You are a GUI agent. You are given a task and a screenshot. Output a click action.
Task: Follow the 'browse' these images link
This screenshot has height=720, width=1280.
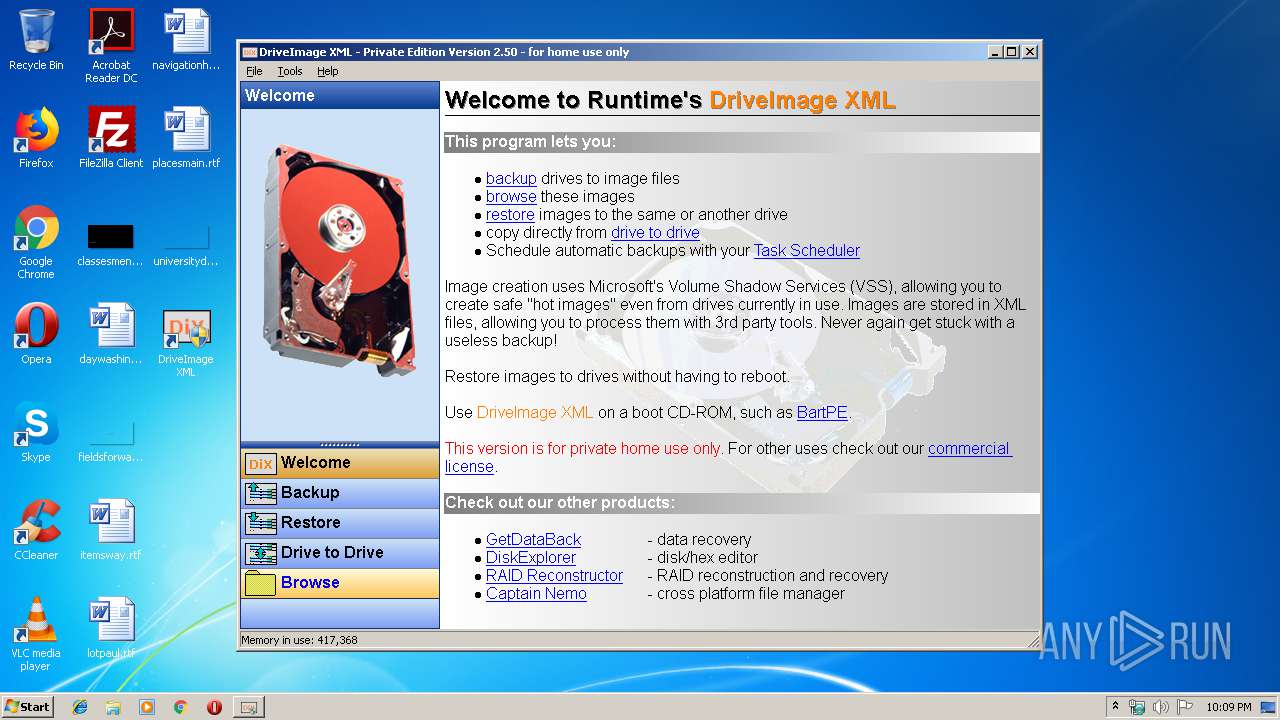point(511,197)
